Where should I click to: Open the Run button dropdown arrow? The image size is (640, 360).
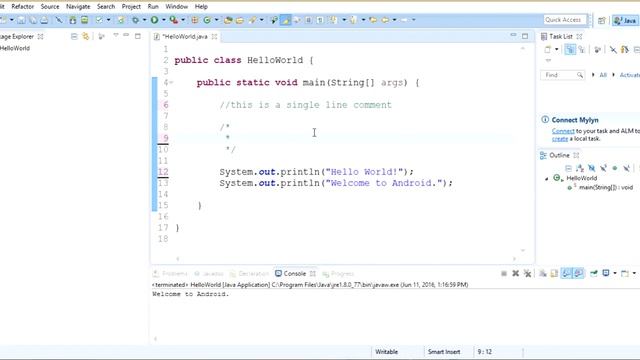coord(164,20)
